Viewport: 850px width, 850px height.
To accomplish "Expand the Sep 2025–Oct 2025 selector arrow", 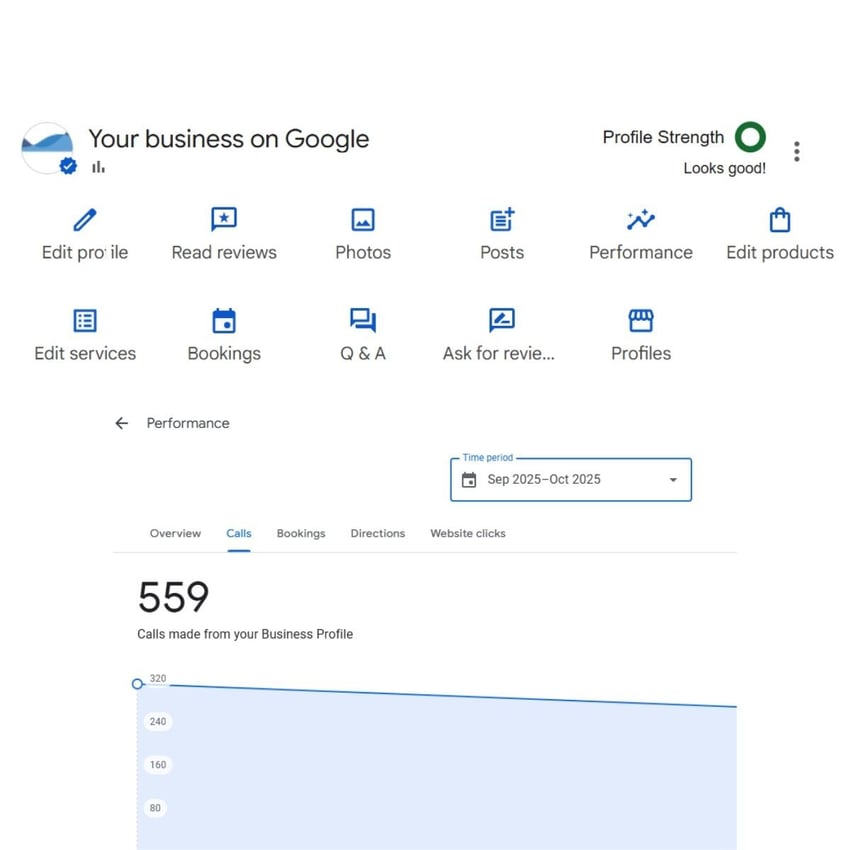I will [x=673, y=479].
